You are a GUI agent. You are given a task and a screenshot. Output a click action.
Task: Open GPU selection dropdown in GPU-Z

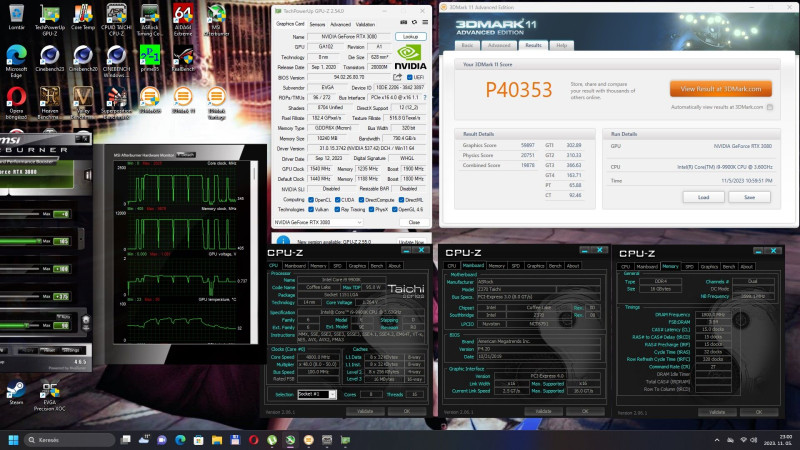pyautogui.click(x=318, y=222)
